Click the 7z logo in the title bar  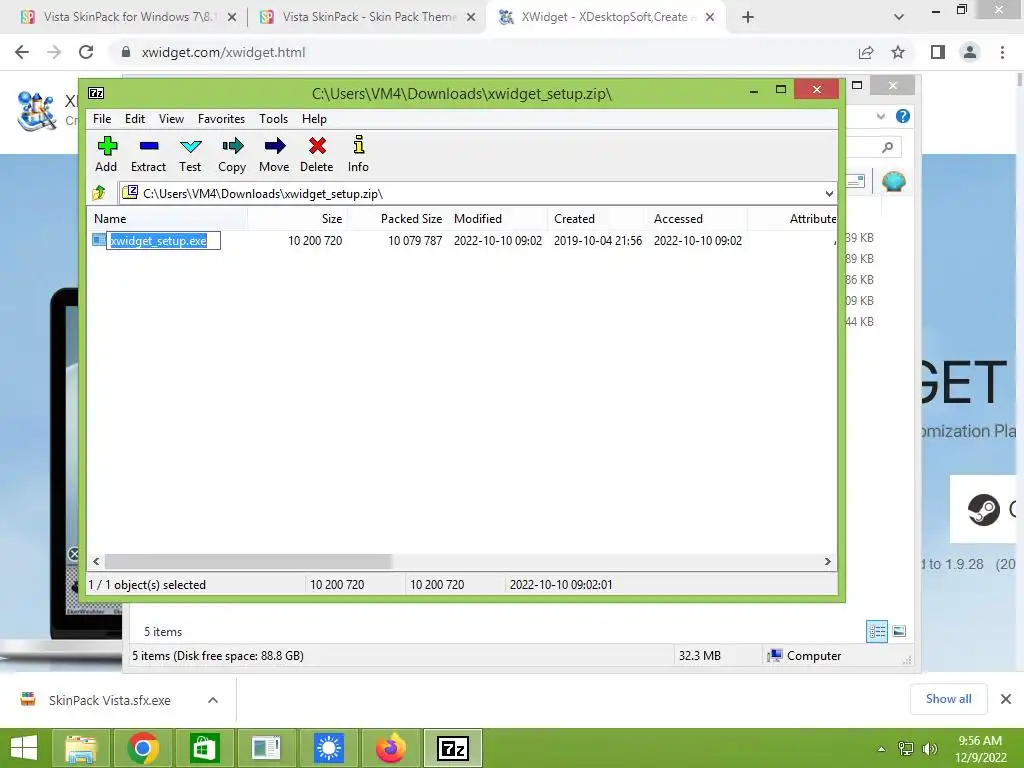[96, 93]
